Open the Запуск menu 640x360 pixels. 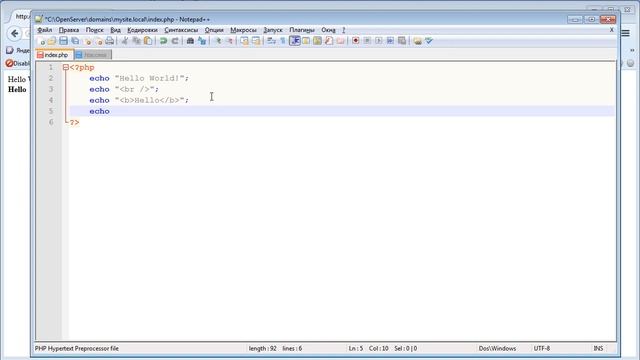[273, 30]
